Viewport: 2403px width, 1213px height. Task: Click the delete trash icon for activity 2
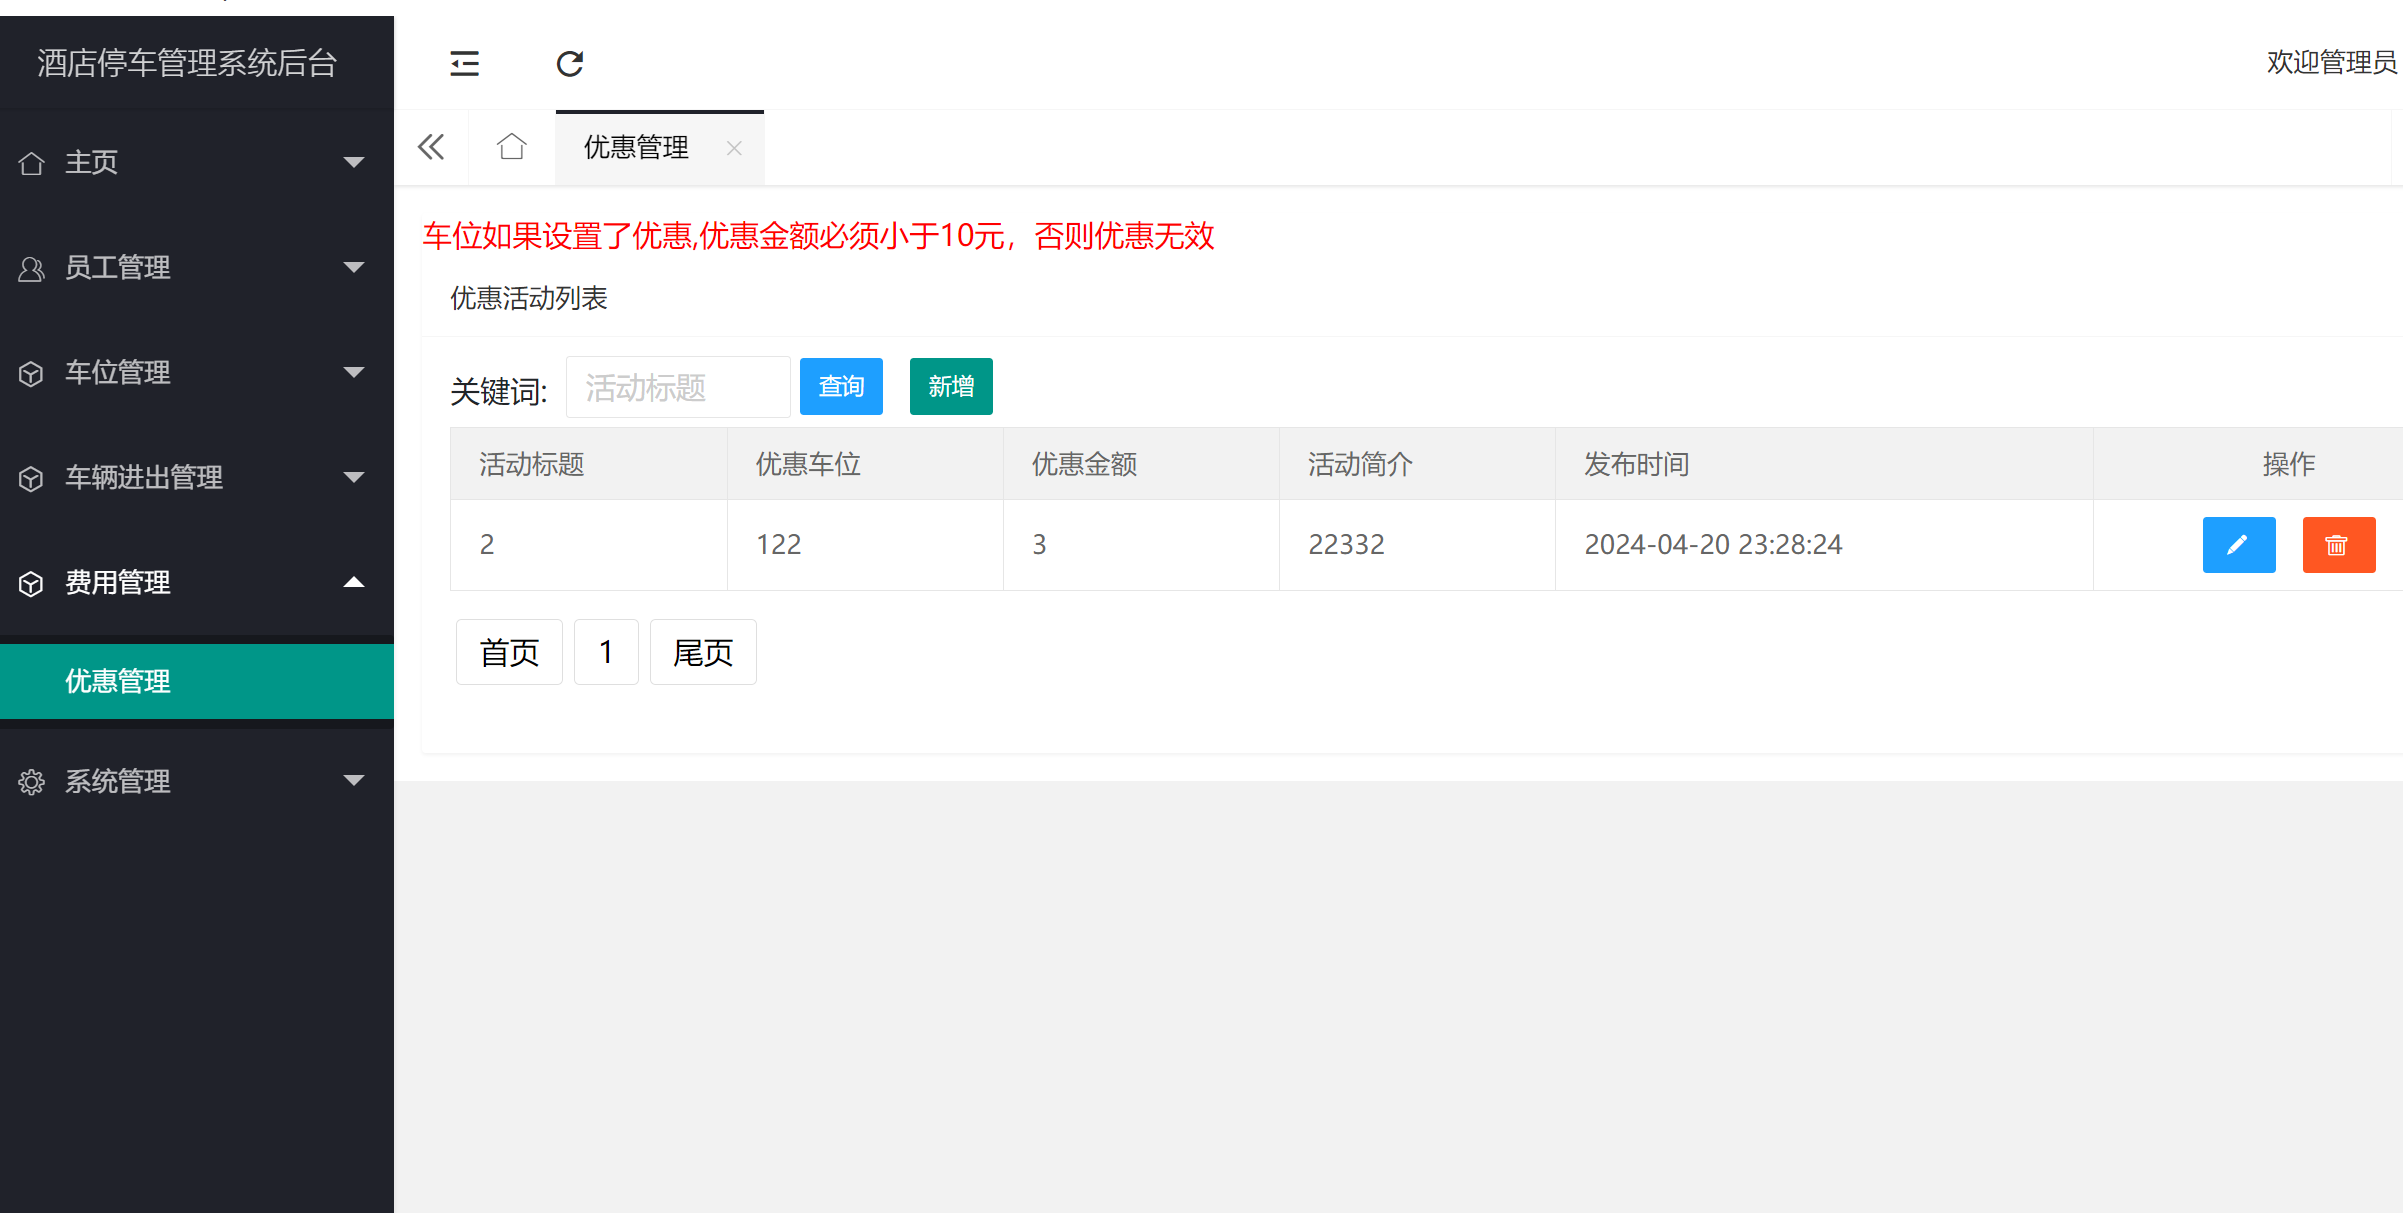tap(2338, 545)
